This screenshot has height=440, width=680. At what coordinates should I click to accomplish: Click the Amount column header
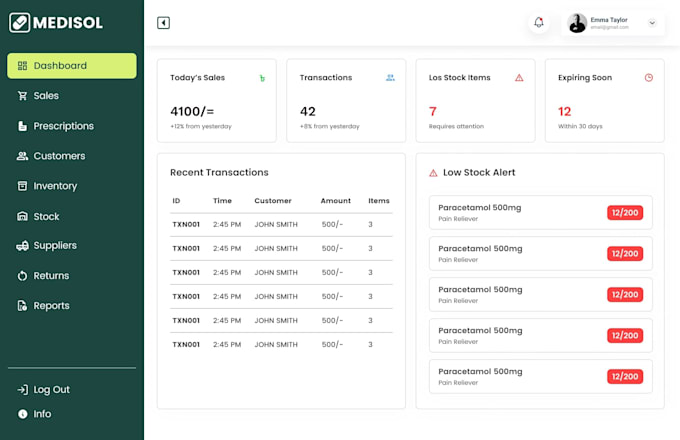click(336, 201)
